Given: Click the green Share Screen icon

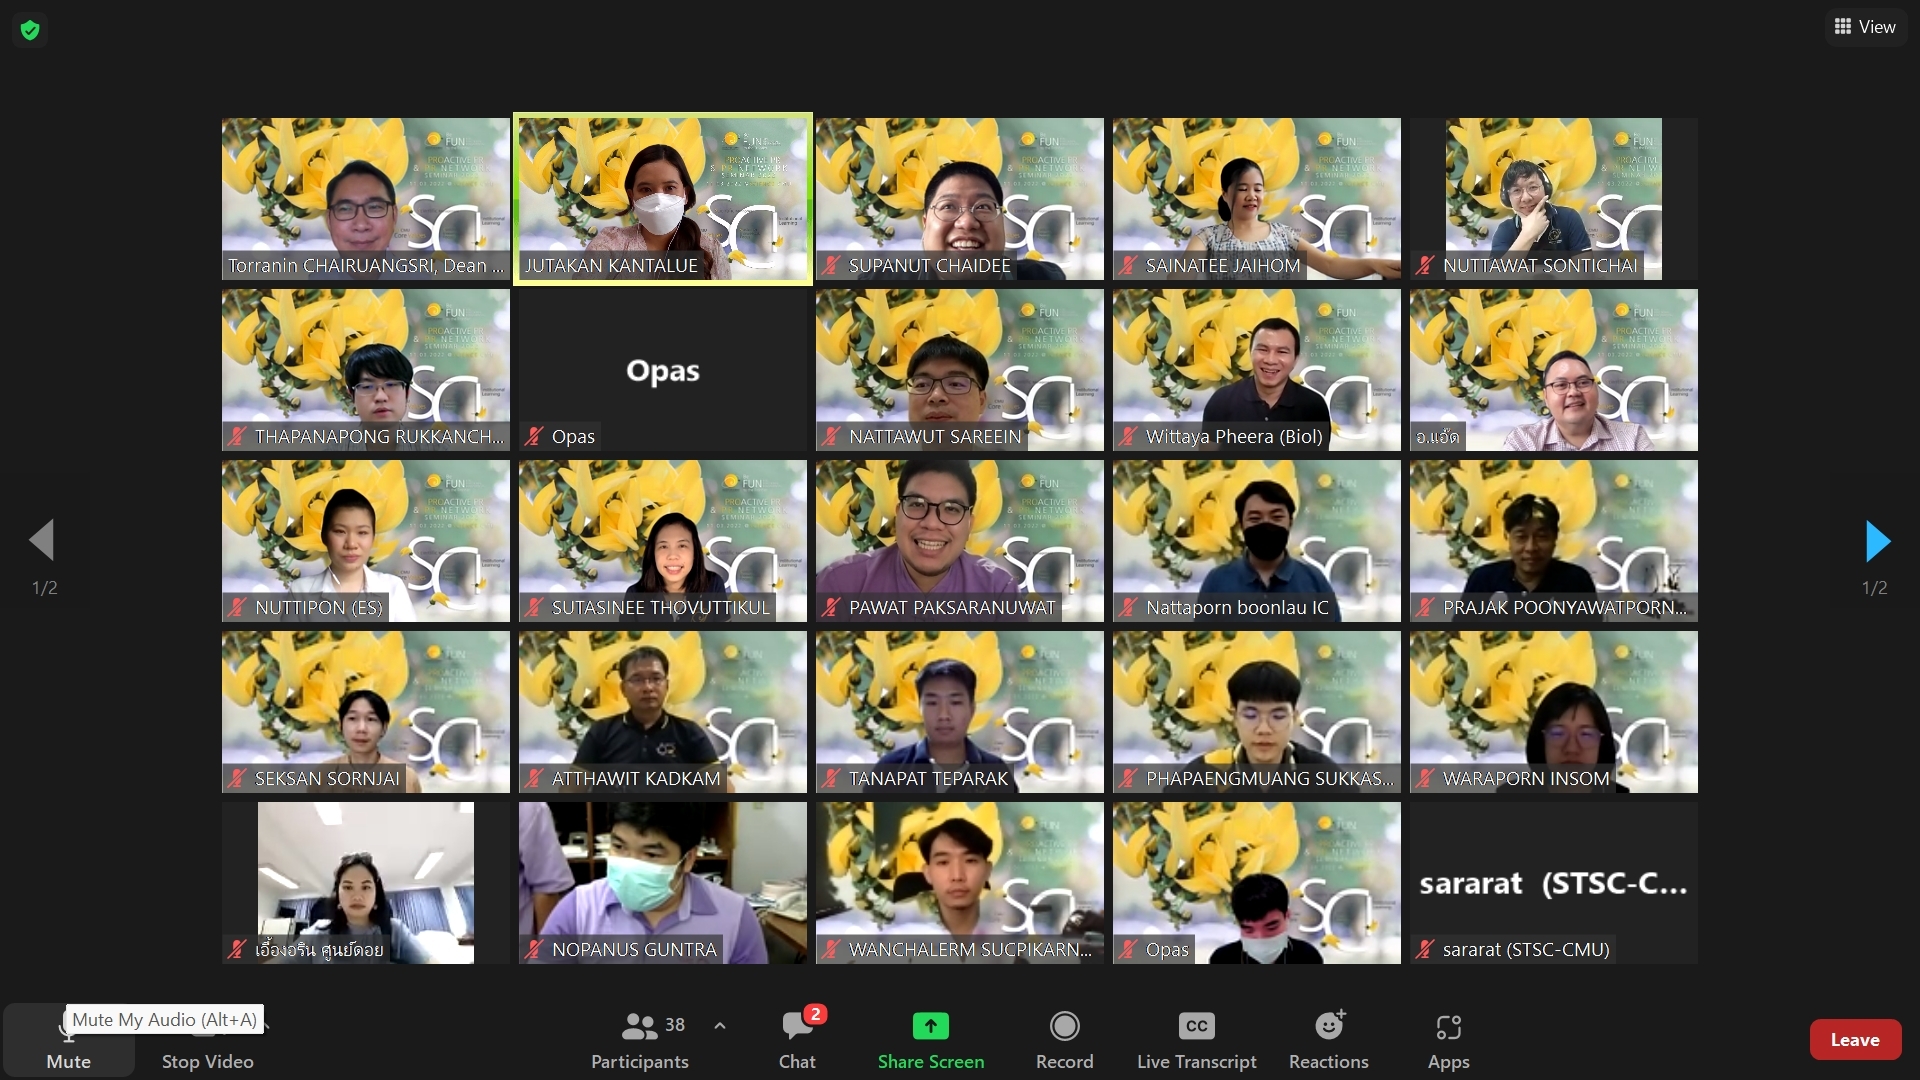Looking at the screenshot, I should pos(930,1026).
